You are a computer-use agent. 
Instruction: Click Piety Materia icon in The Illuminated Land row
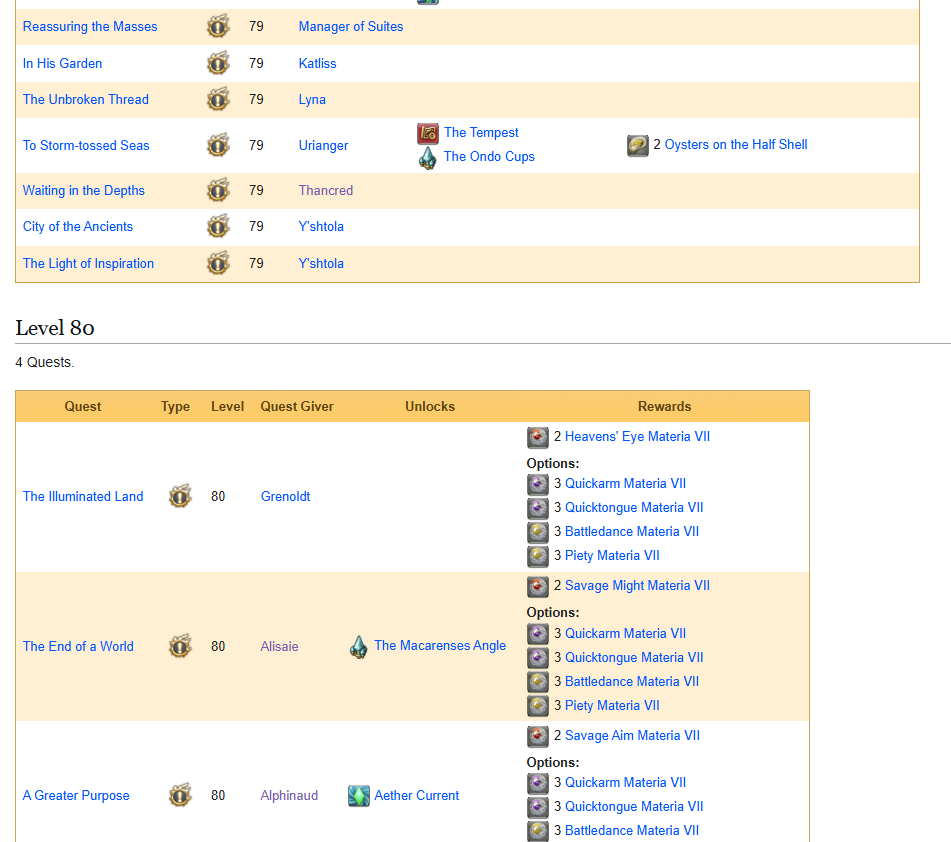[x=538, y=556]
